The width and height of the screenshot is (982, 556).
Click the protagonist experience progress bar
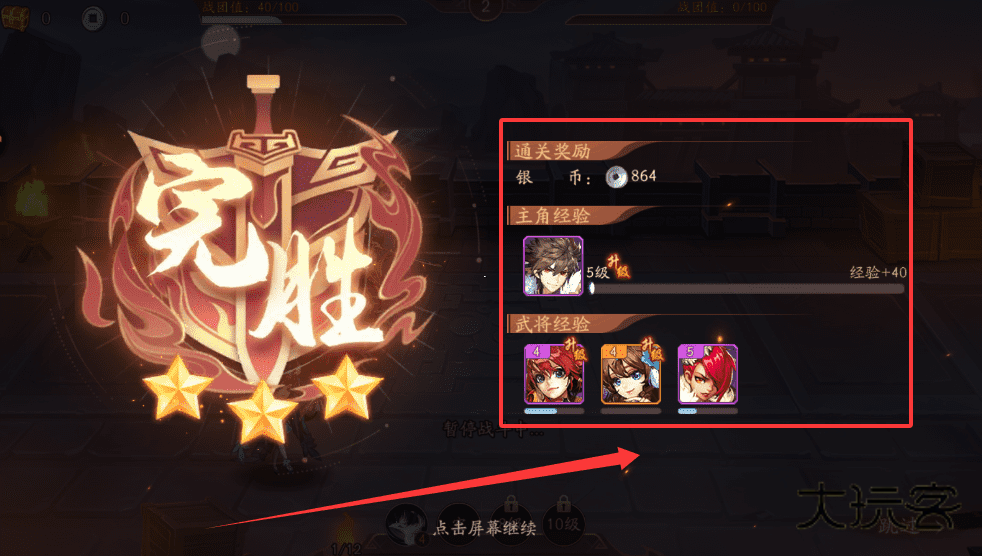746,289
